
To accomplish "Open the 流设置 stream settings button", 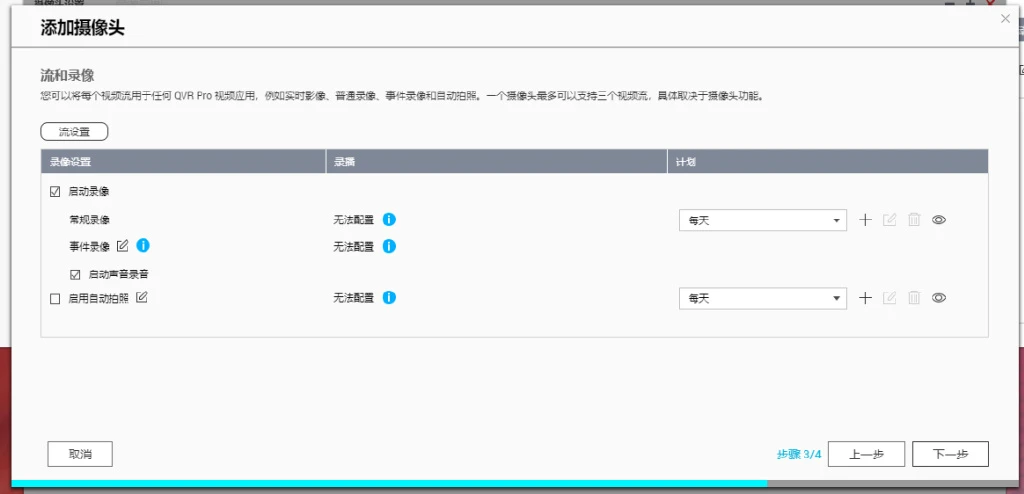I will pyautogui.click(x=74, y=131).
